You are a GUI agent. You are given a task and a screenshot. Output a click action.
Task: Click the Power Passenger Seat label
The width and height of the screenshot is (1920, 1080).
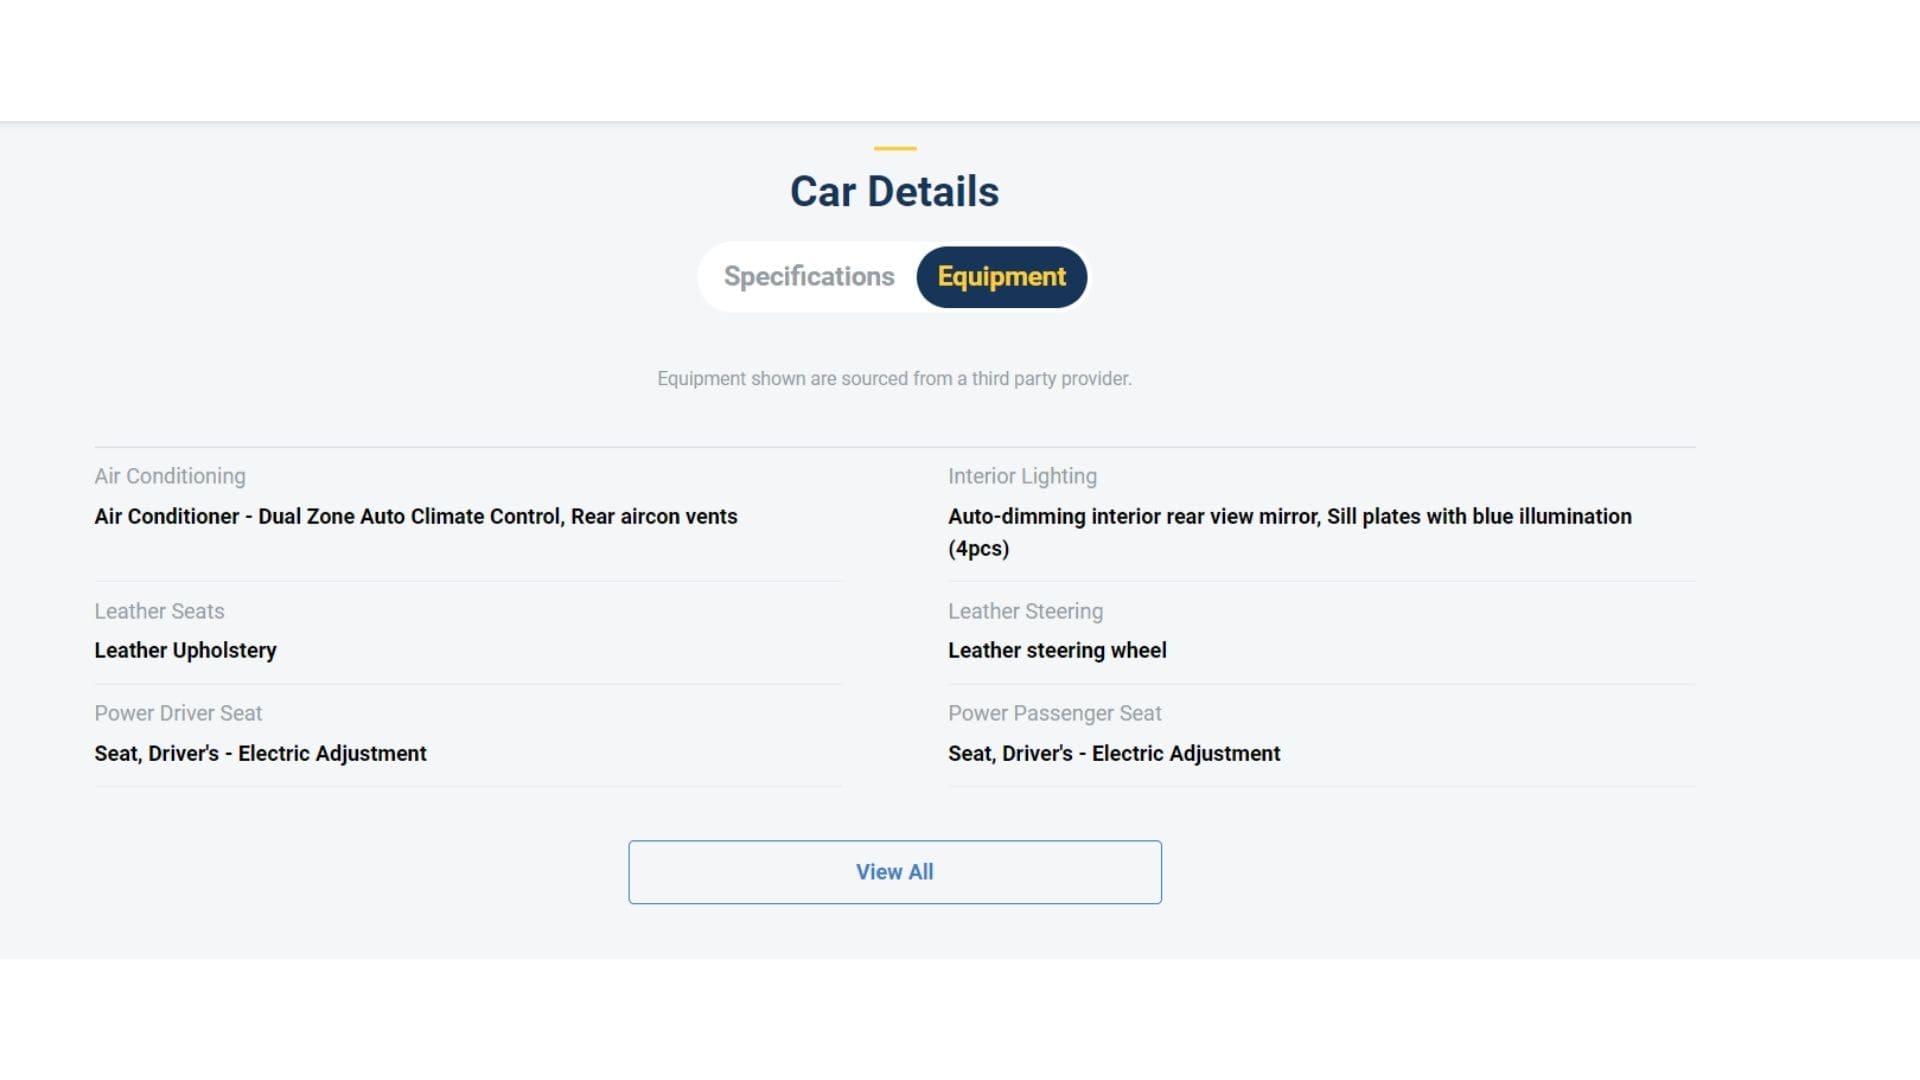pyautogui.click(x=1054, y=713)
